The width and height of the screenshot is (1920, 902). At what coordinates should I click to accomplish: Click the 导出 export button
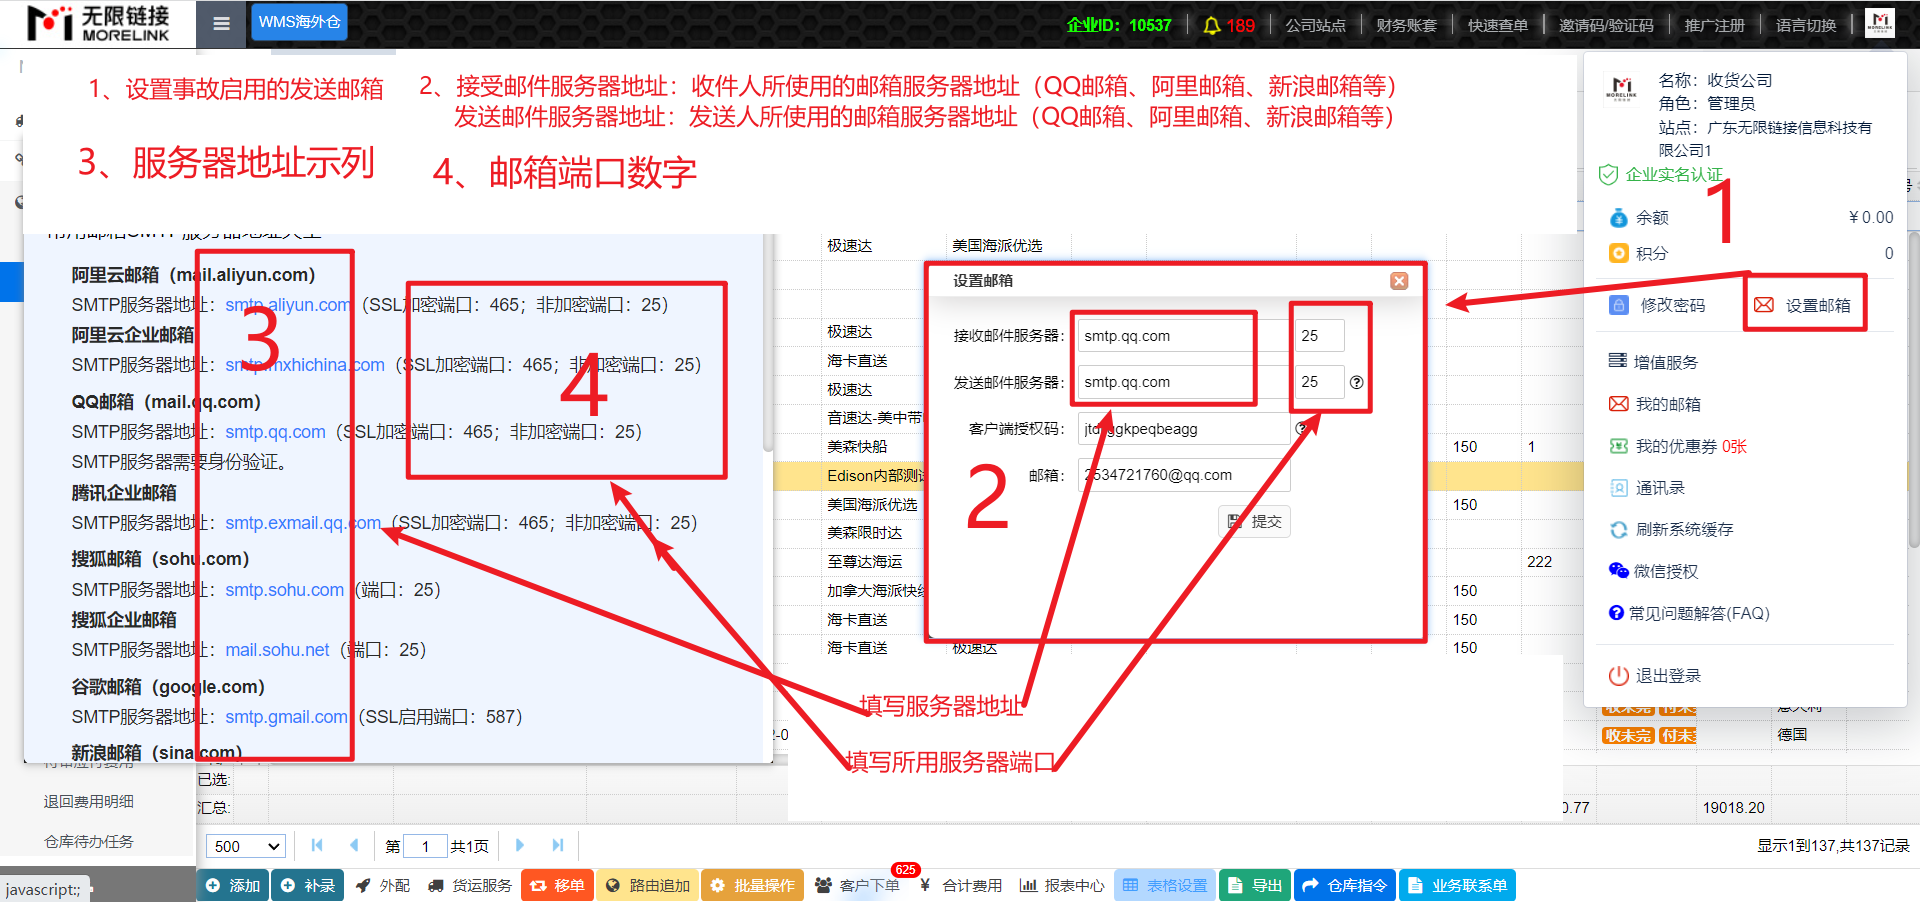click(1255, 885)
